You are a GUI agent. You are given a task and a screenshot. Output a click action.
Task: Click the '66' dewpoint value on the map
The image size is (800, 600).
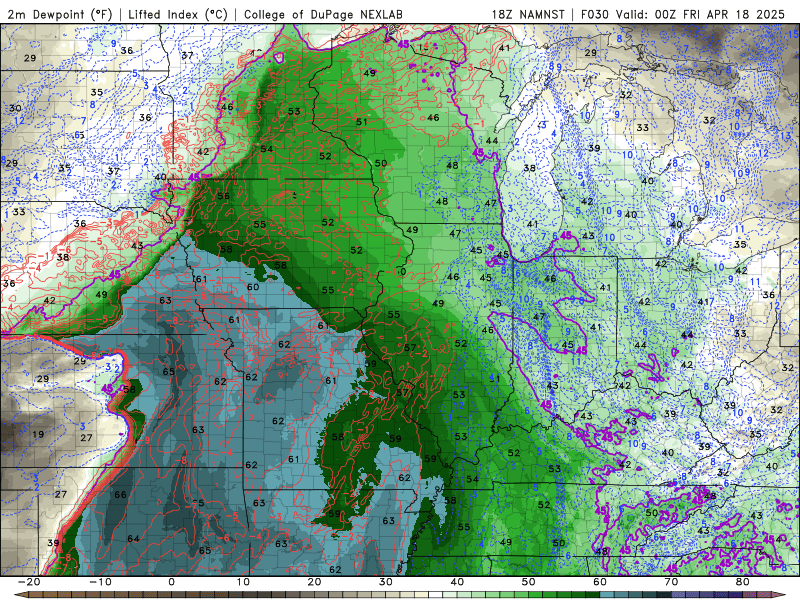pyautogui.click(x=120, y=494)
